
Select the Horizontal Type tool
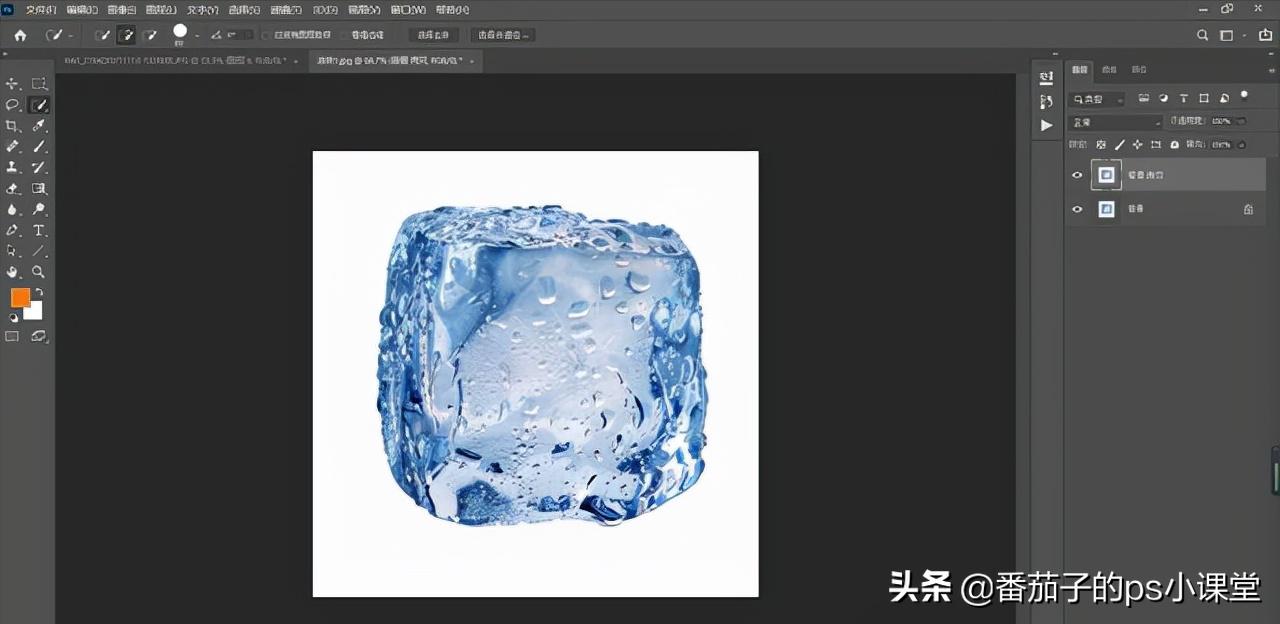pyautogui.click(x=40, y=230)
